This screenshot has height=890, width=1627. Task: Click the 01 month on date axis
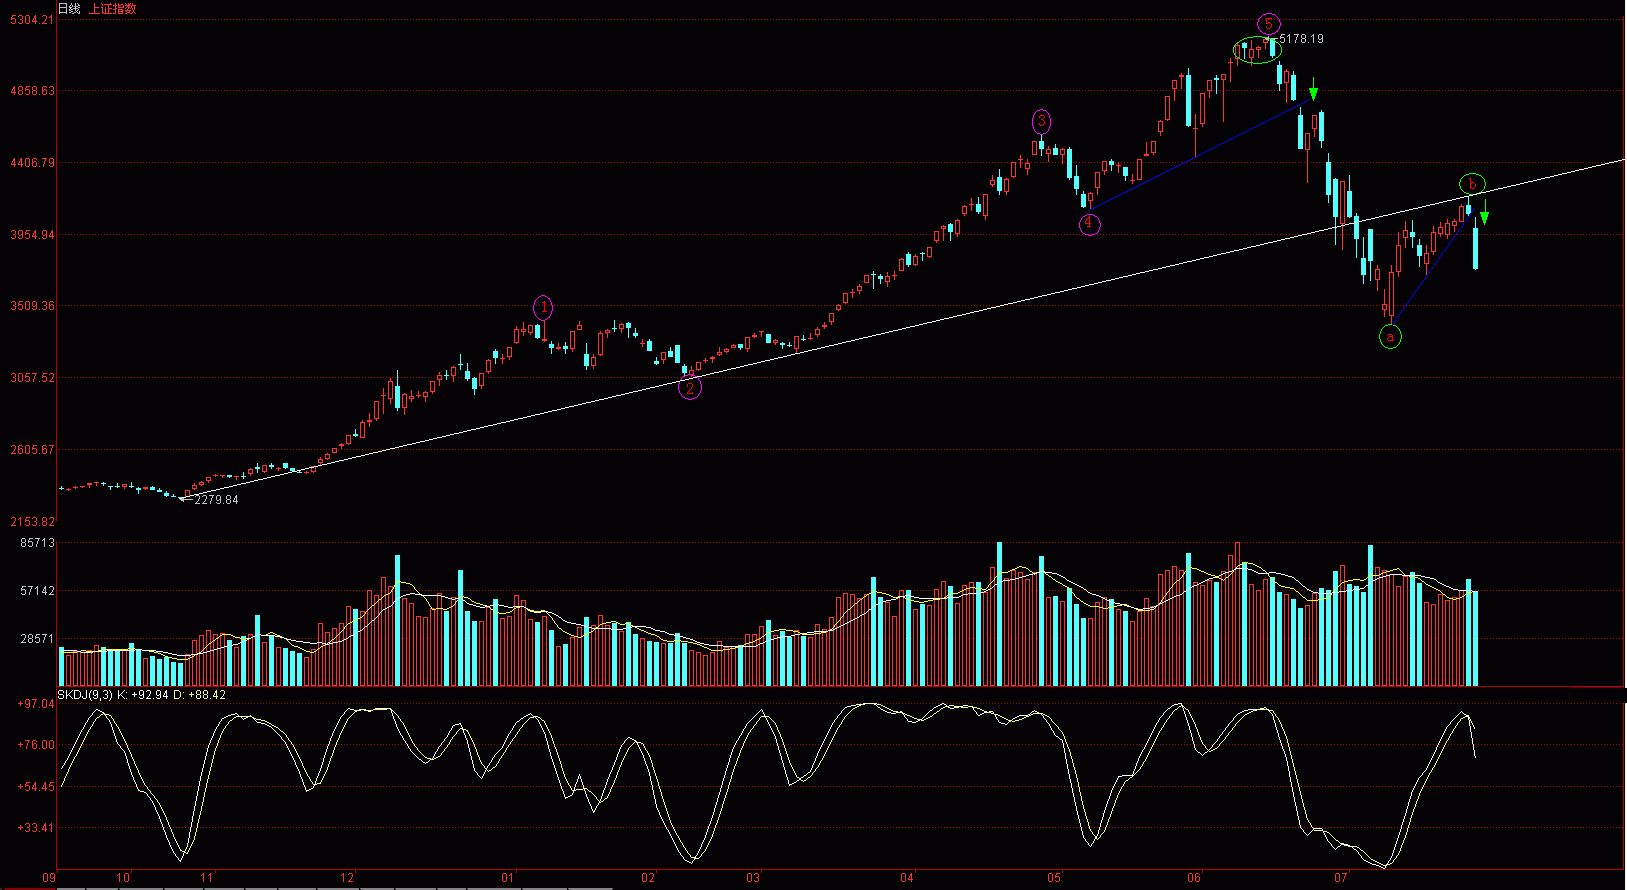tap(508, 878)
